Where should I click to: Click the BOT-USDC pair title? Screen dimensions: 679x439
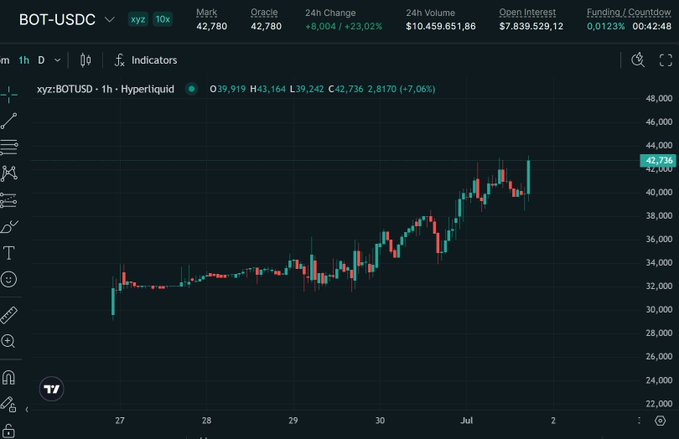pos(57,19)
